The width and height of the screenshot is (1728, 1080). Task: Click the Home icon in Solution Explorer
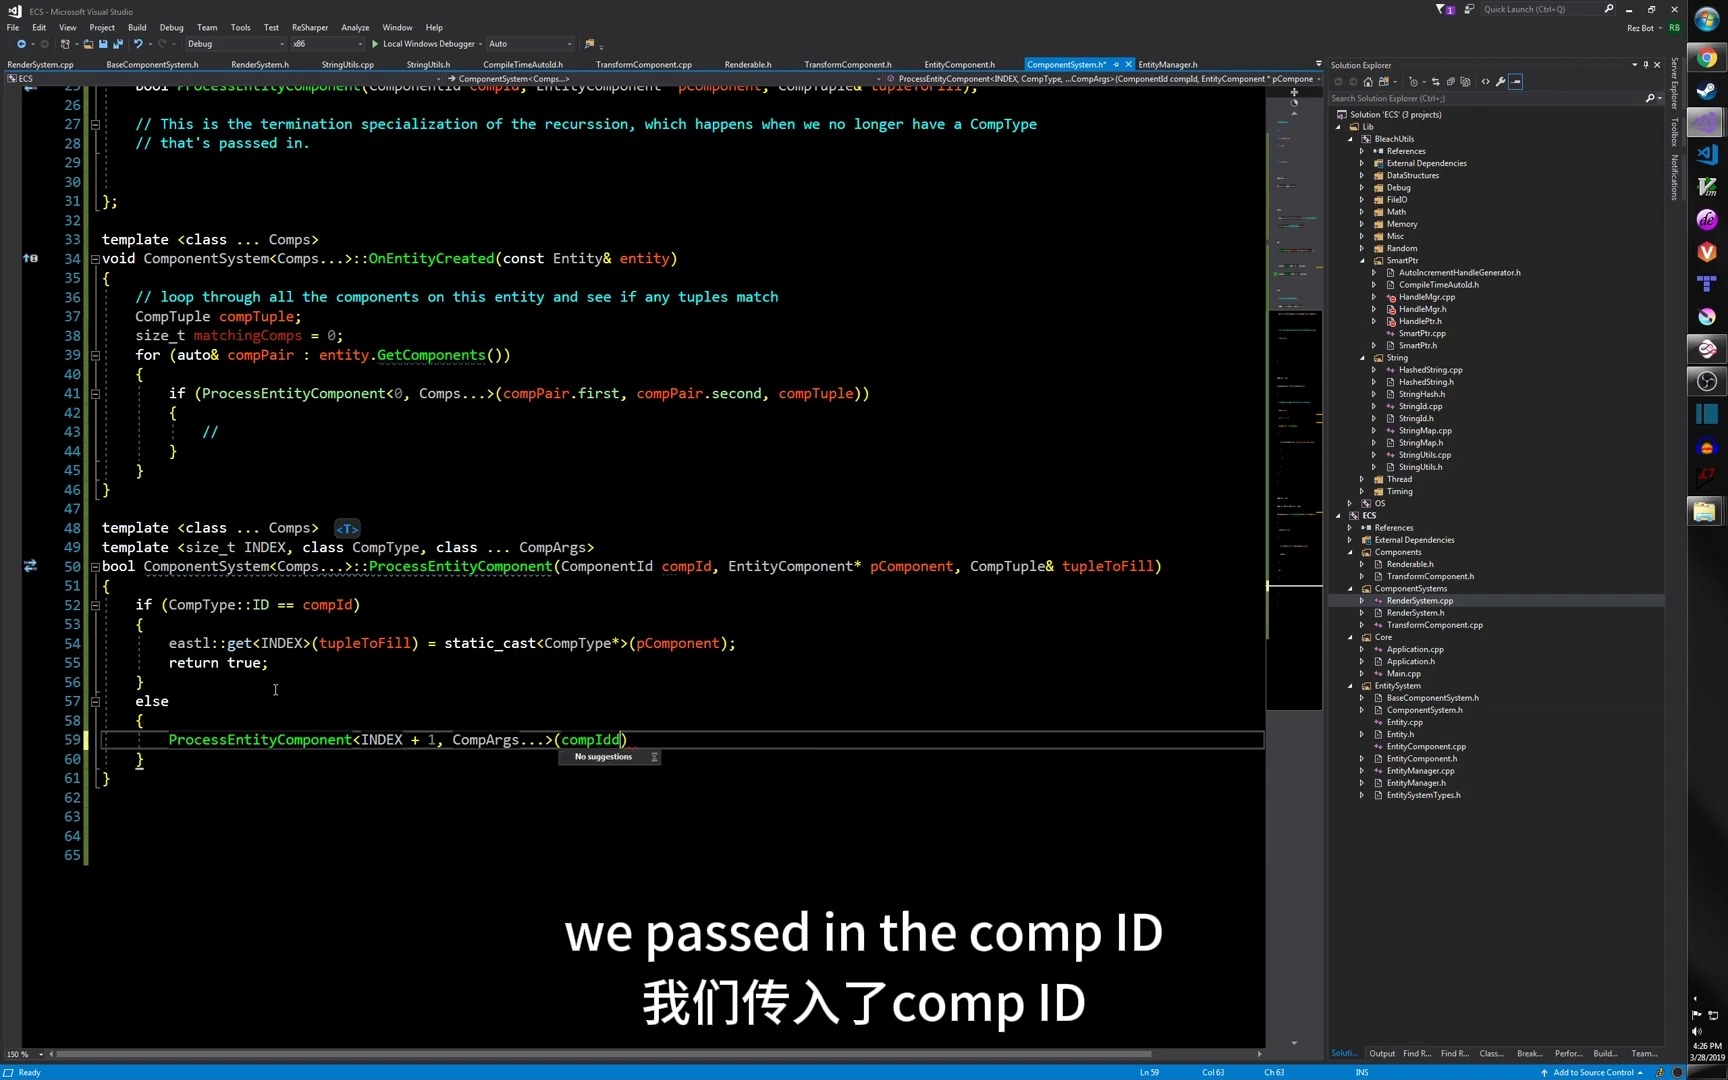point(1368,82)
